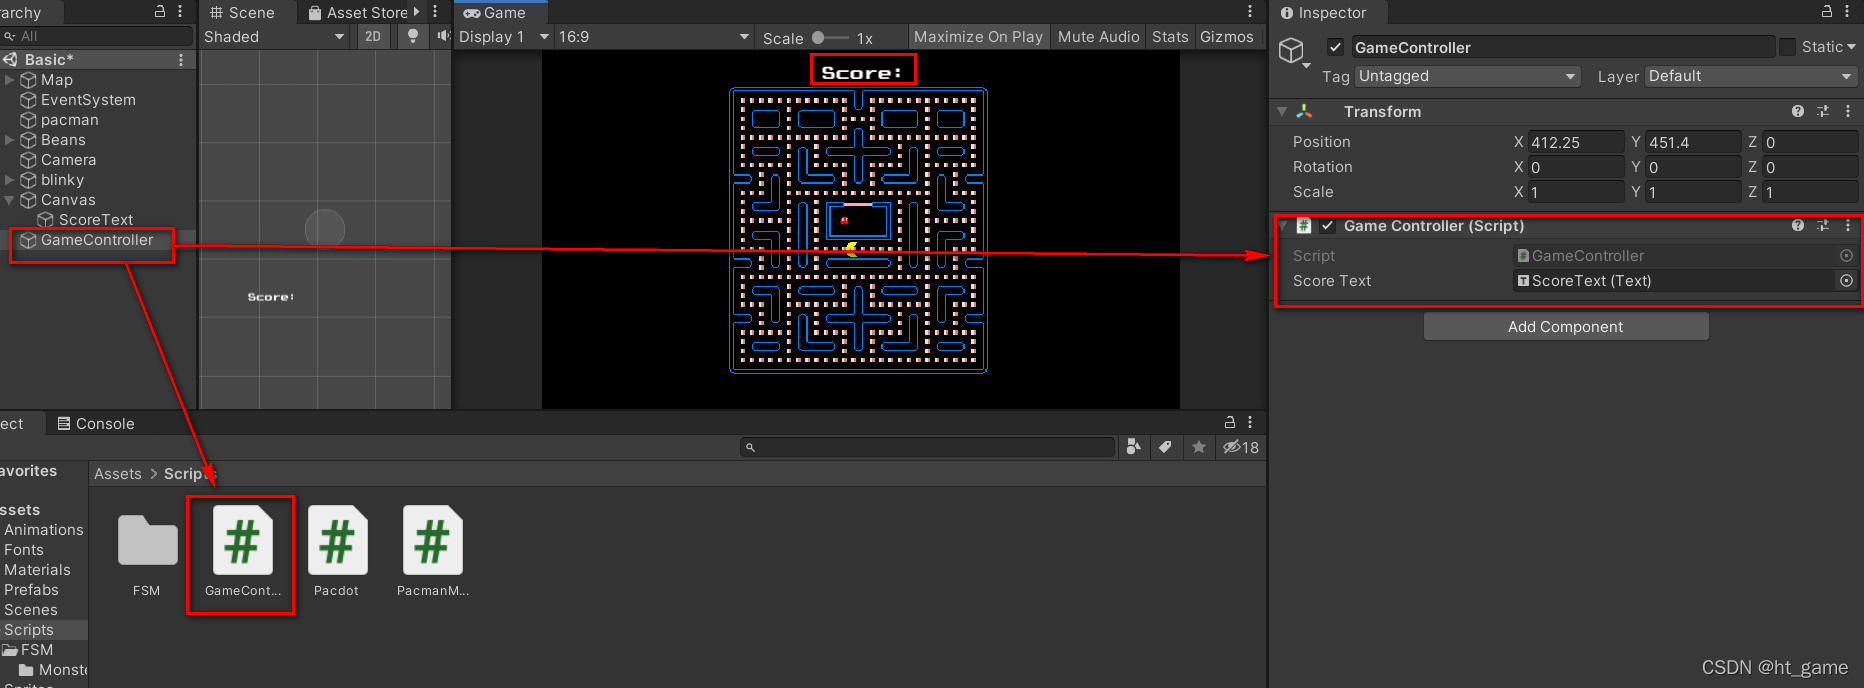Collapse the Game Controller script component
This screenshot has width=1864, height=688.
coord(1284,226)
